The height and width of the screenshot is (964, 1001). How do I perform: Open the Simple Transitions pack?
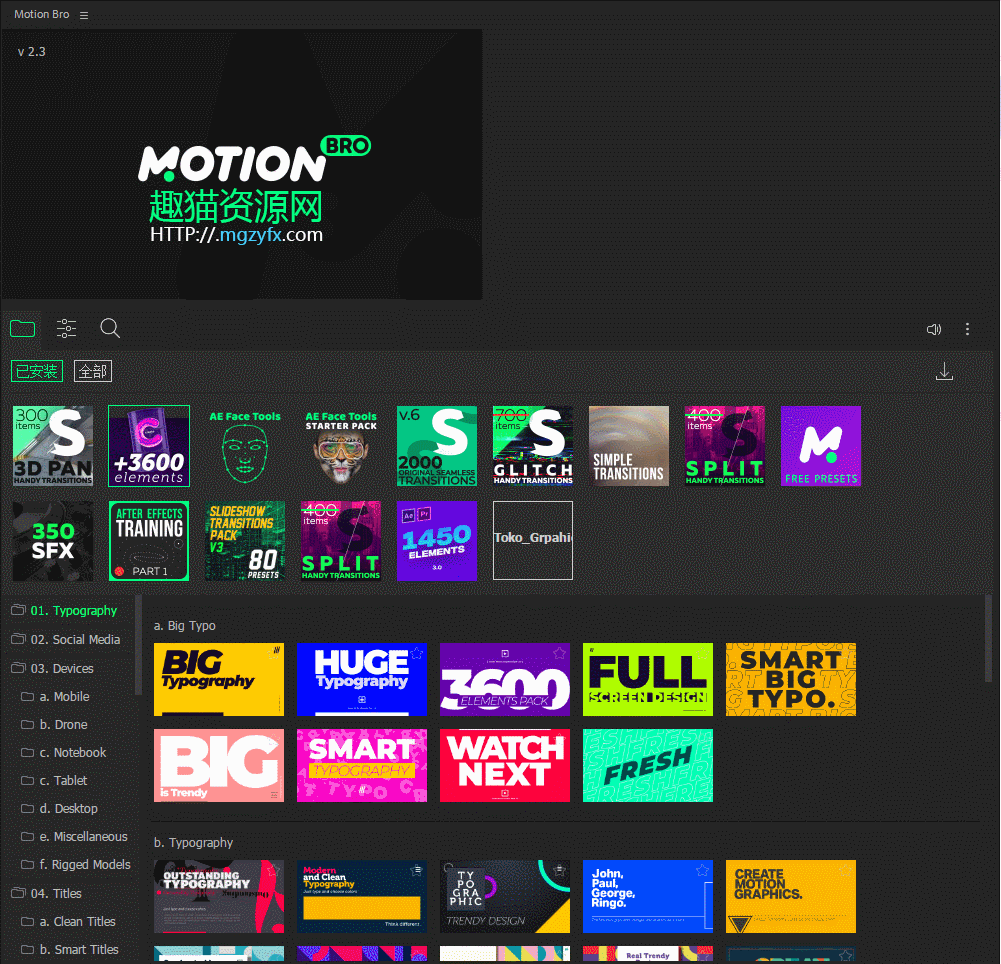629,446
